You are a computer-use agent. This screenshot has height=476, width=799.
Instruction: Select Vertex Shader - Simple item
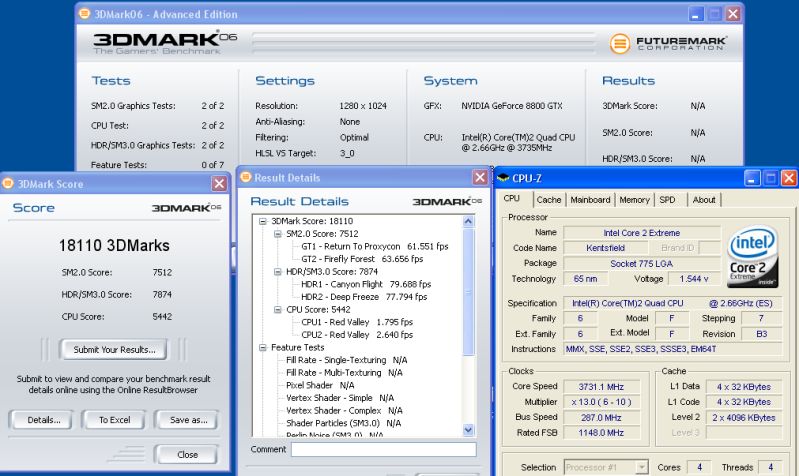pos(340,398)
